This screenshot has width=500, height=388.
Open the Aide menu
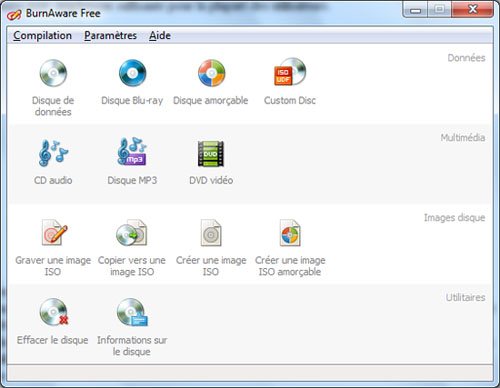click(160, 36)
